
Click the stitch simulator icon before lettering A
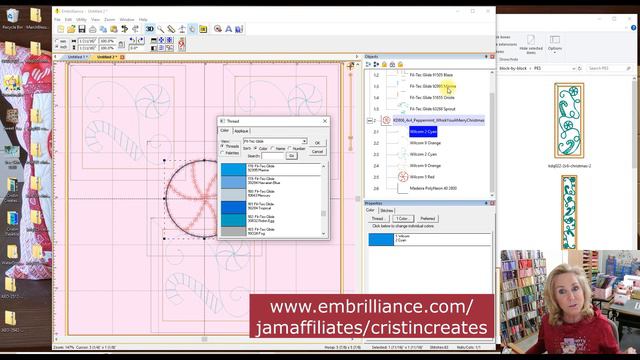point(218,29)
